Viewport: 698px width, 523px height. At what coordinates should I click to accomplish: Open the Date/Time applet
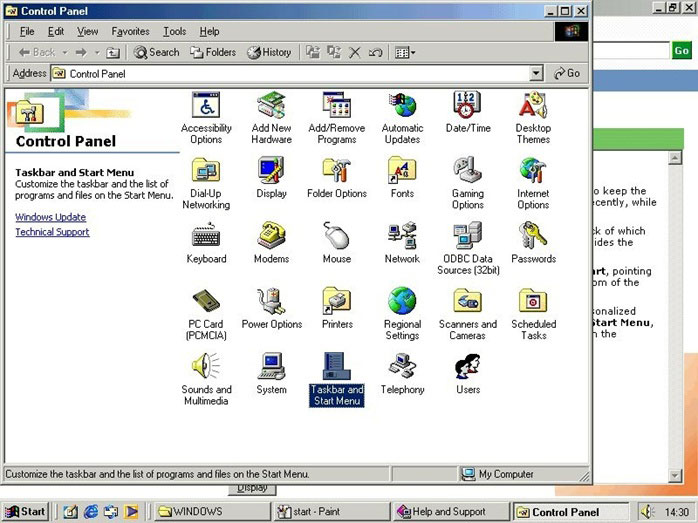pyautogui.click(x=467, y=105)
